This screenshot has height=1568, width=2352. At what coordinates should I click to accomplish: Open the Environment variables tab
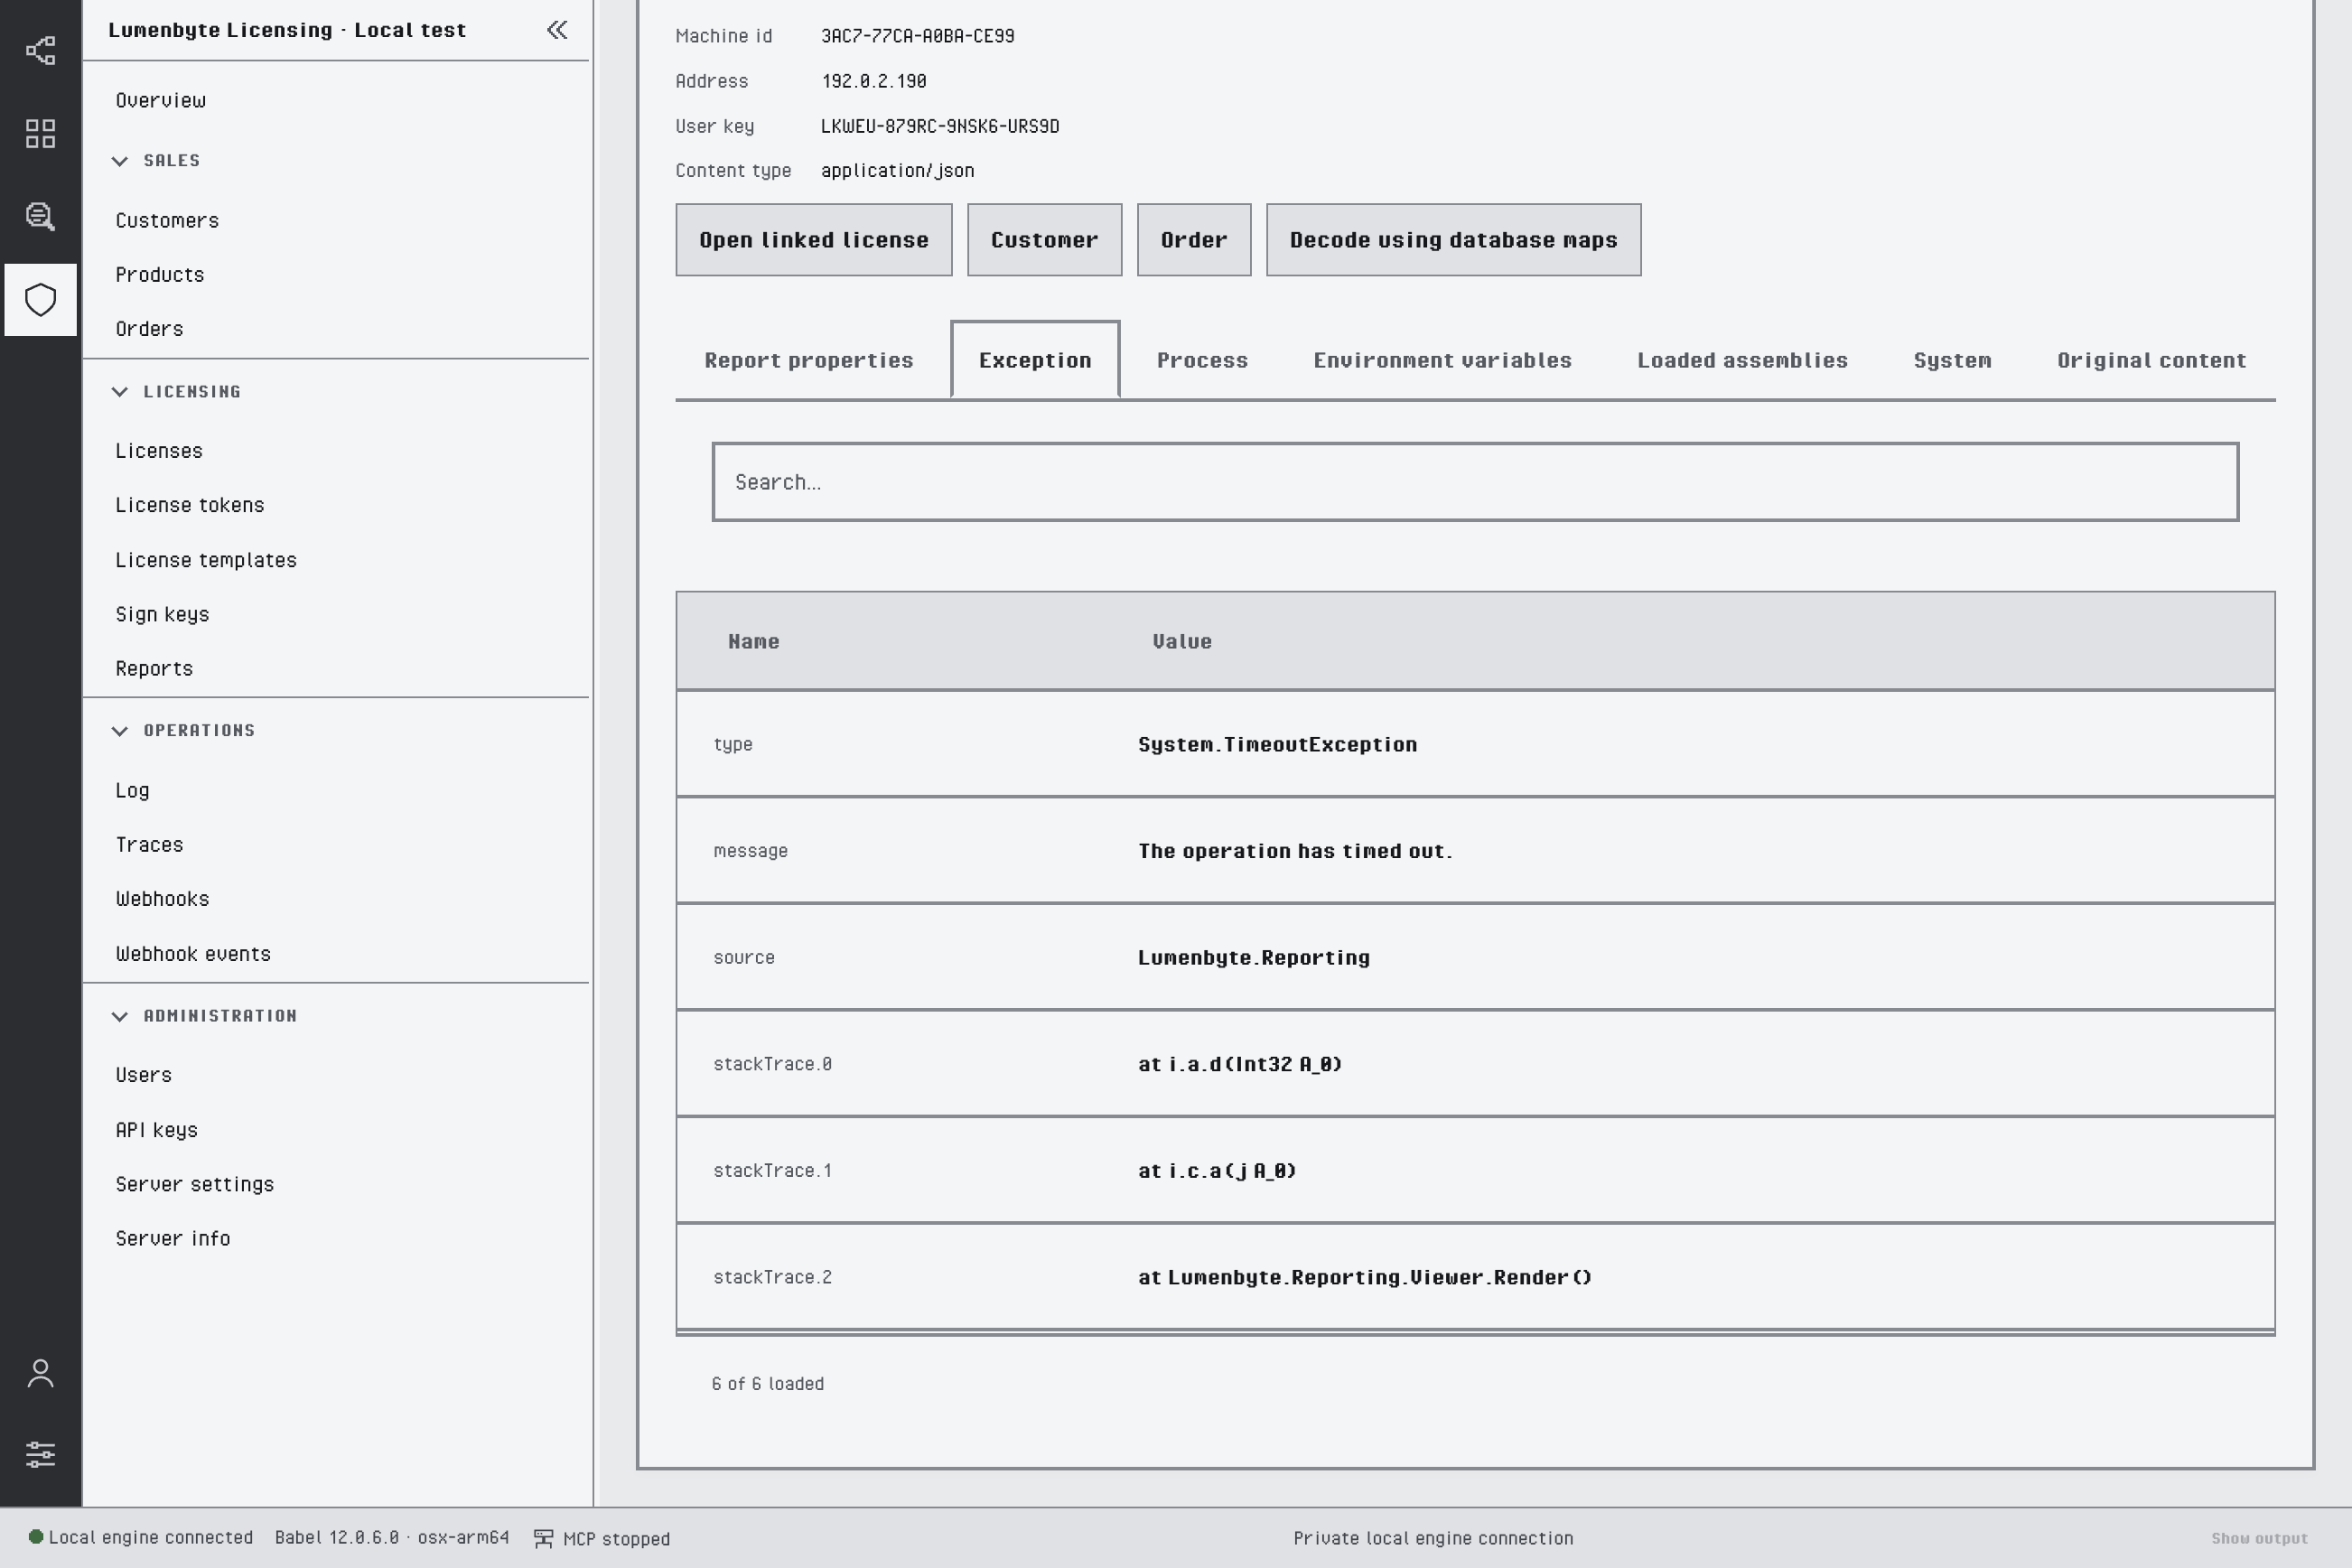[x=1442, y=360]
